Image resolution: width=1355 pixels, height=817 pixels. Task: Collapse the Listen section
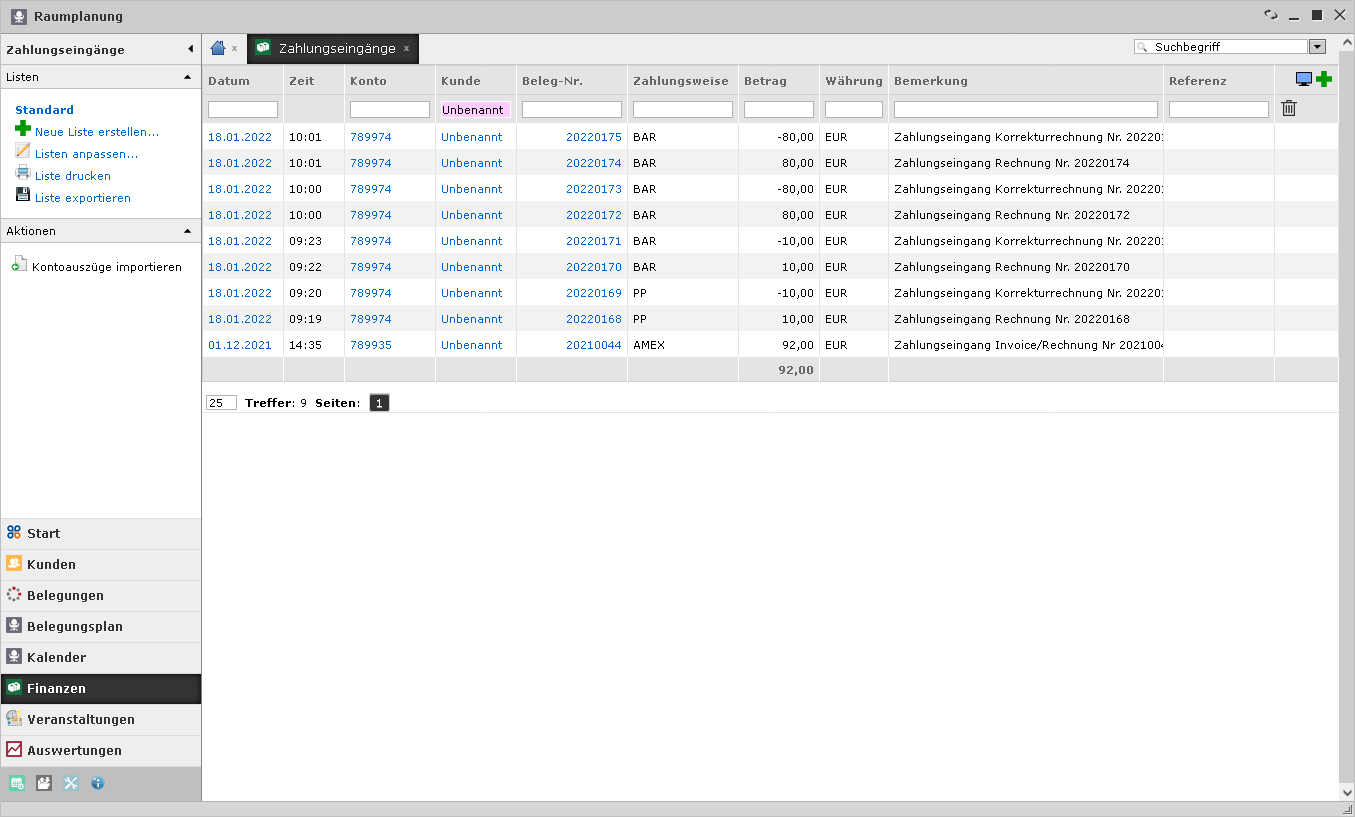187,77
